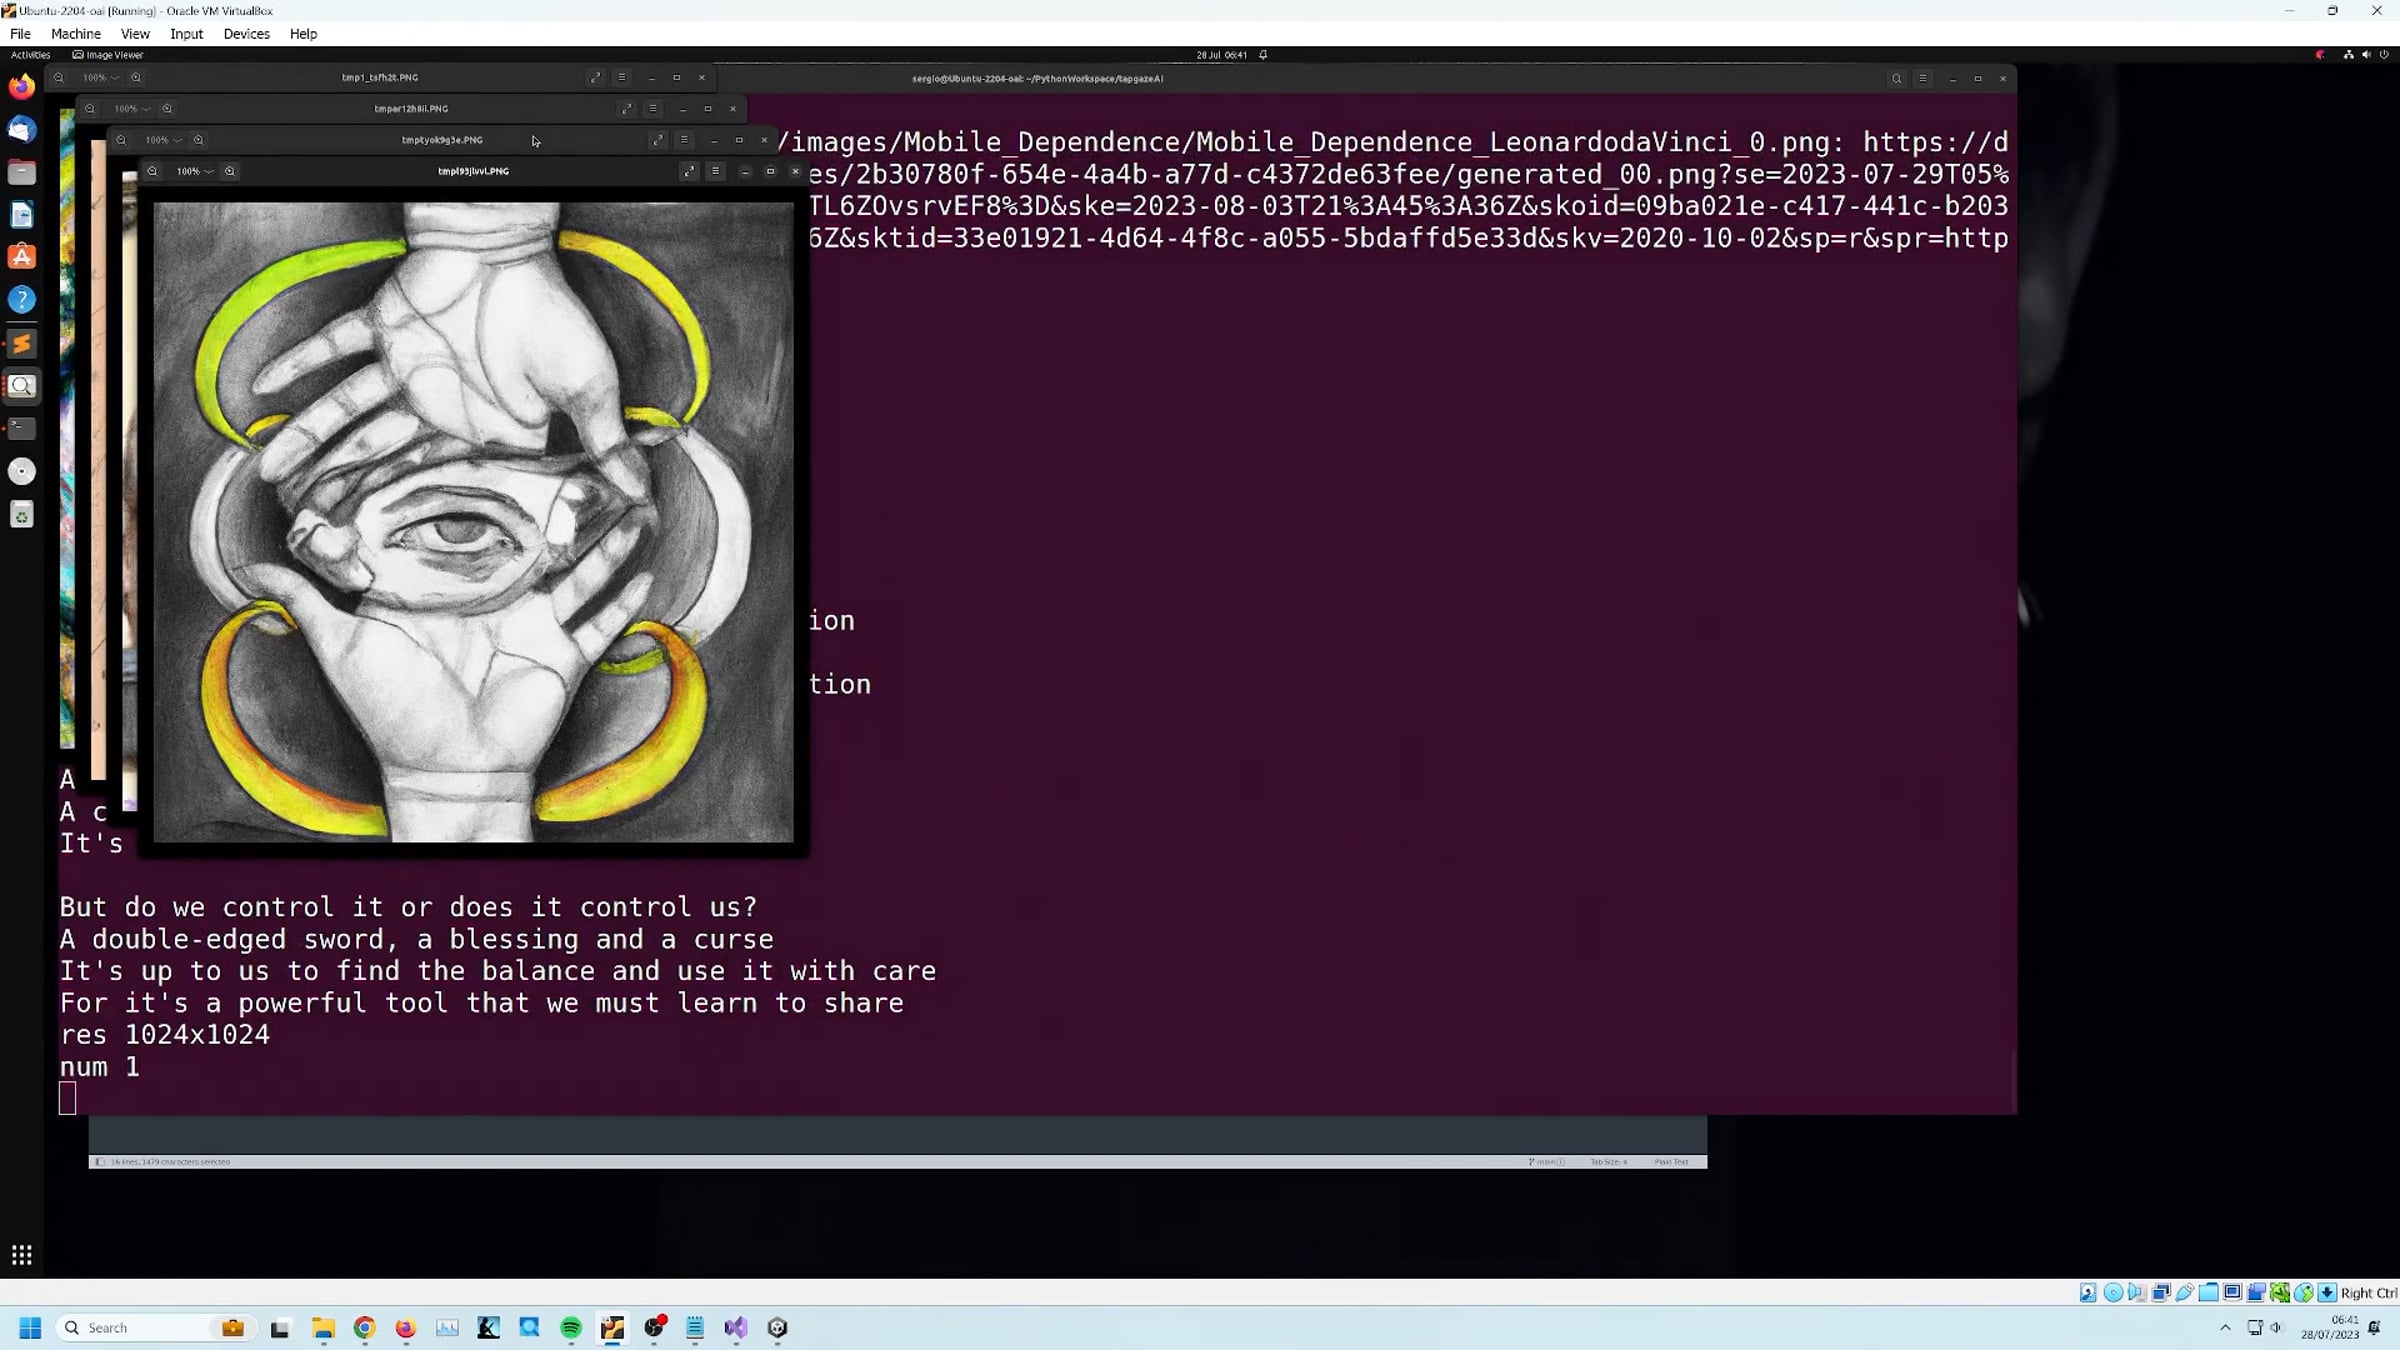The image size is (2400, 1350).
Task: Expand zoom level dropdown of tmptyok9g3e.PNG
Action: tap(164, 140)
